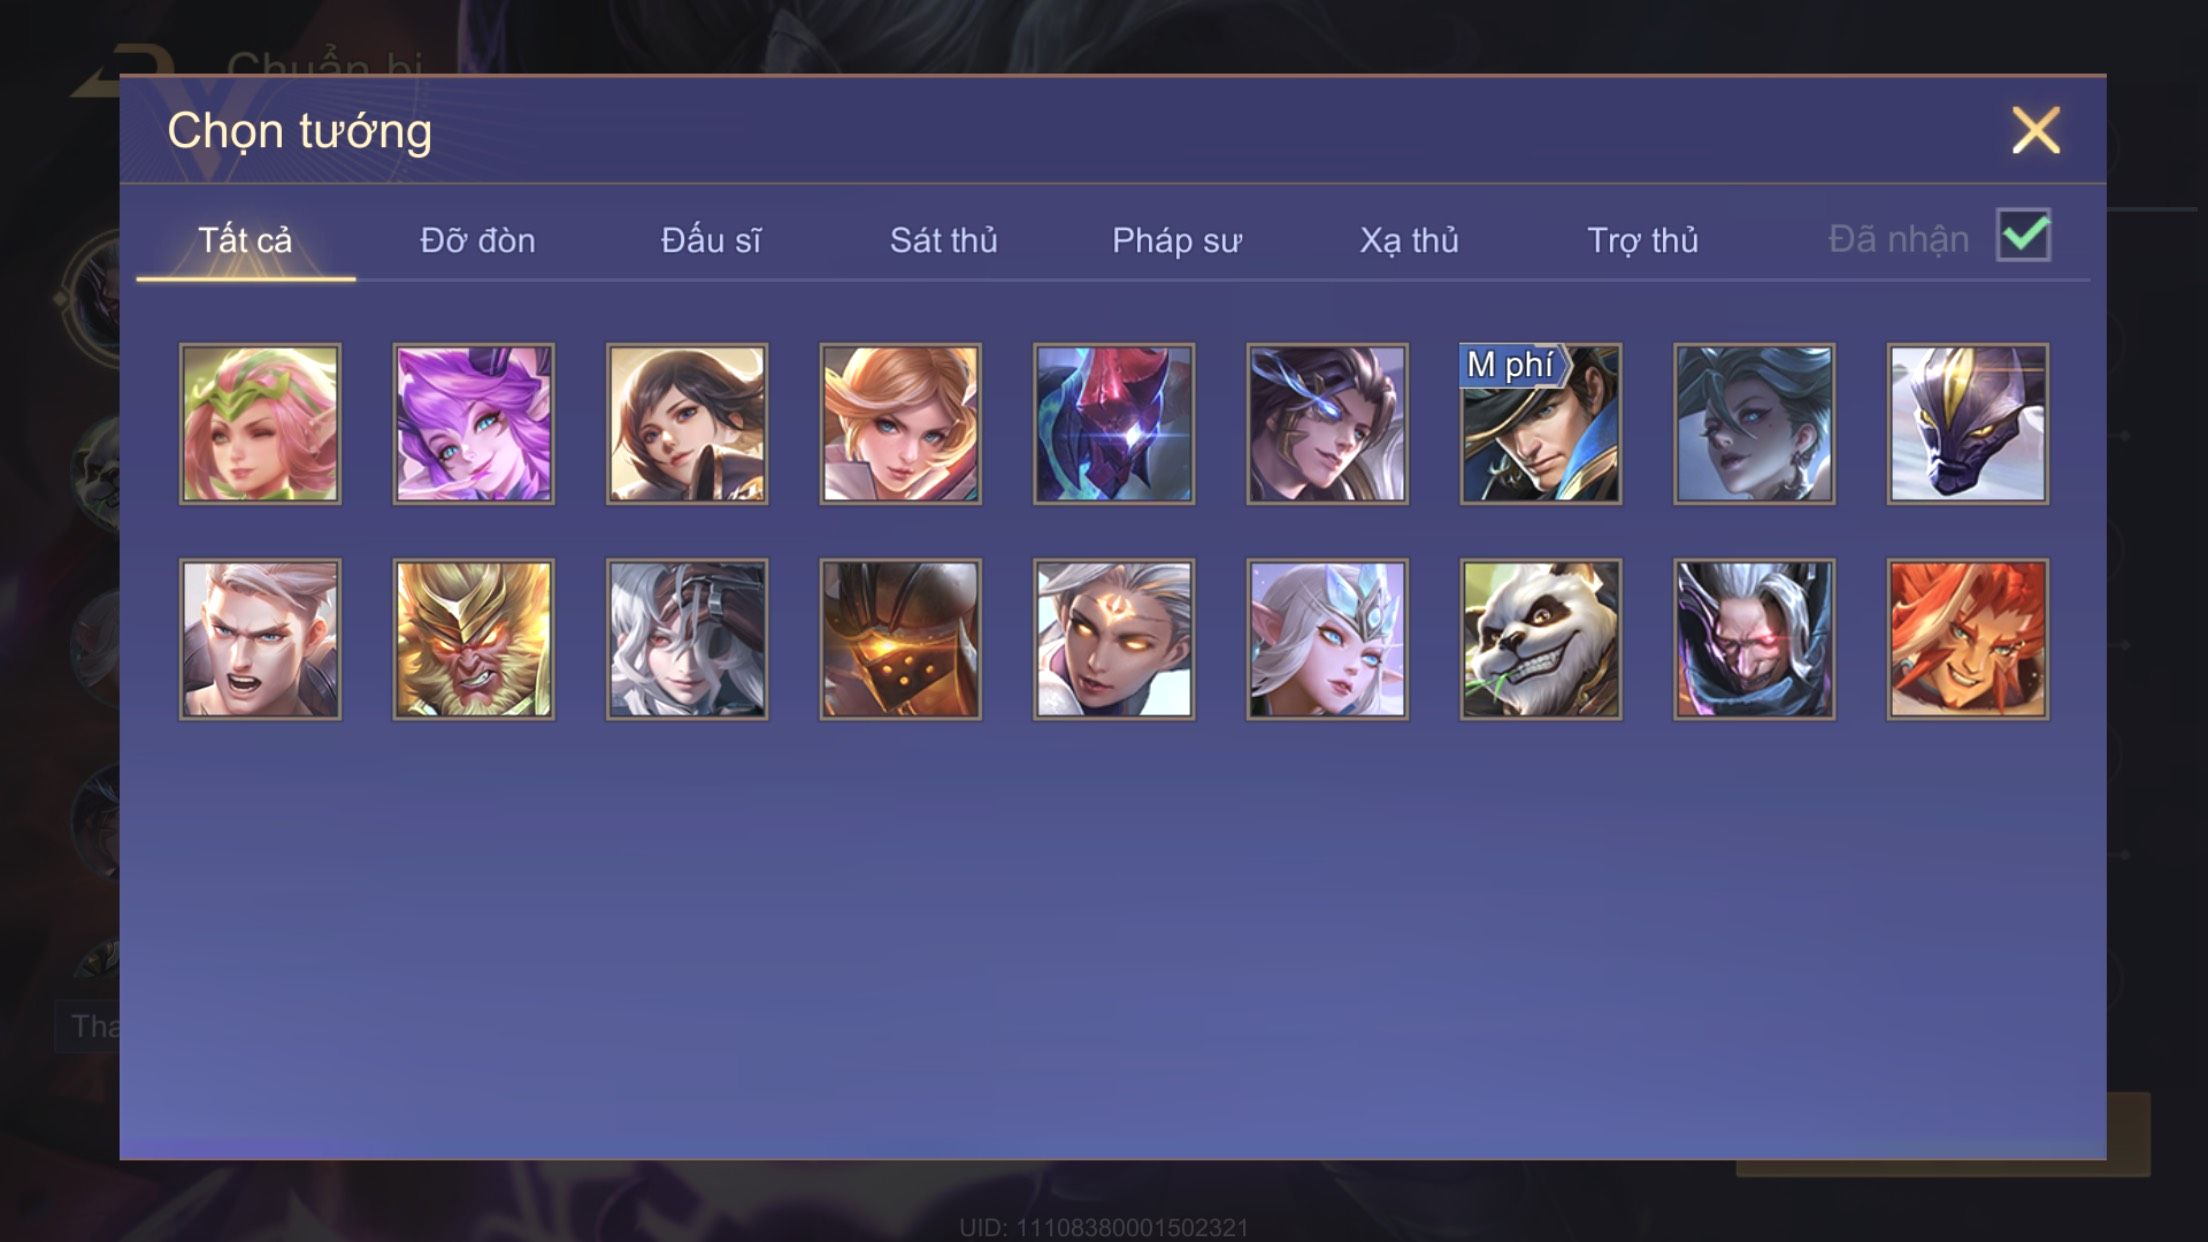The width and height of the screenshot is (2208, 1242).
Task: Filter heroes by Pháp sư tab
Action: click(1177, 240)
